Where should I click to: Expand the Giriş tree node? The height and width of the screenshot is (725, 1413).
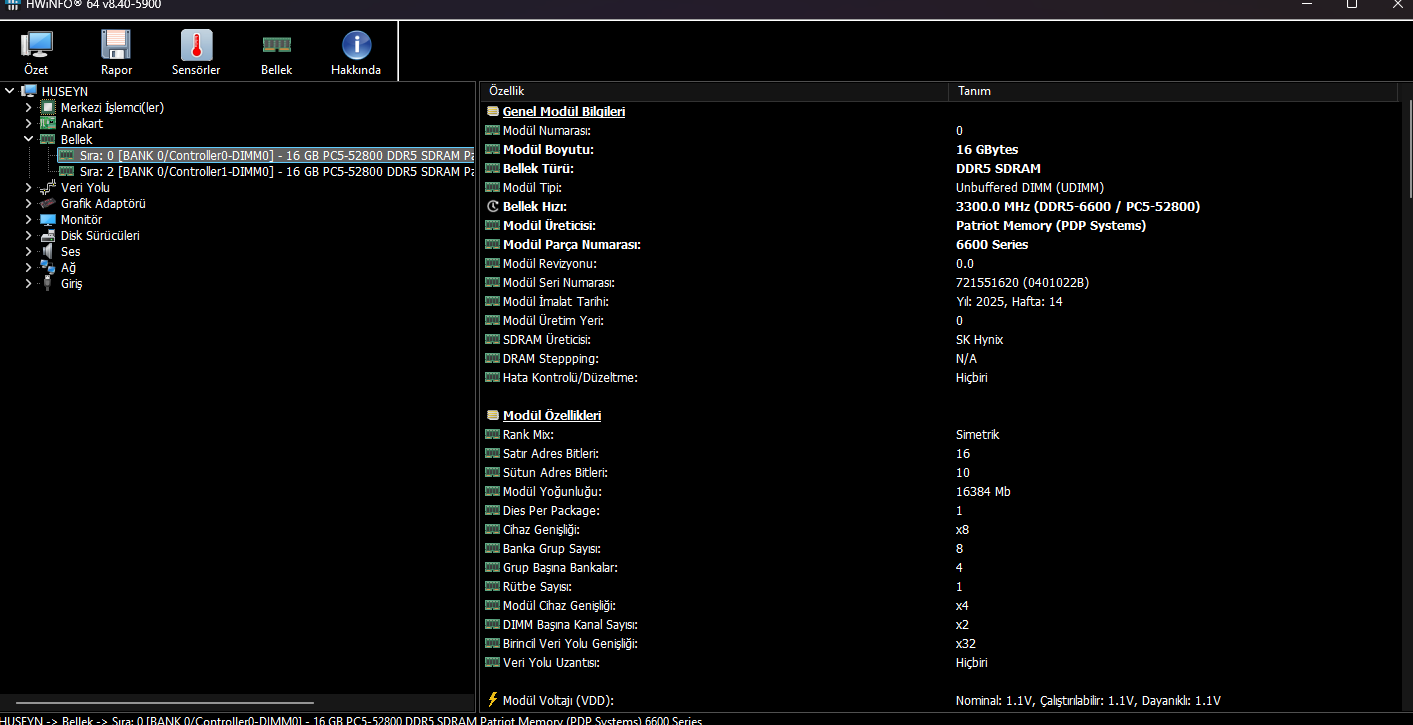(x=28, y=283)
